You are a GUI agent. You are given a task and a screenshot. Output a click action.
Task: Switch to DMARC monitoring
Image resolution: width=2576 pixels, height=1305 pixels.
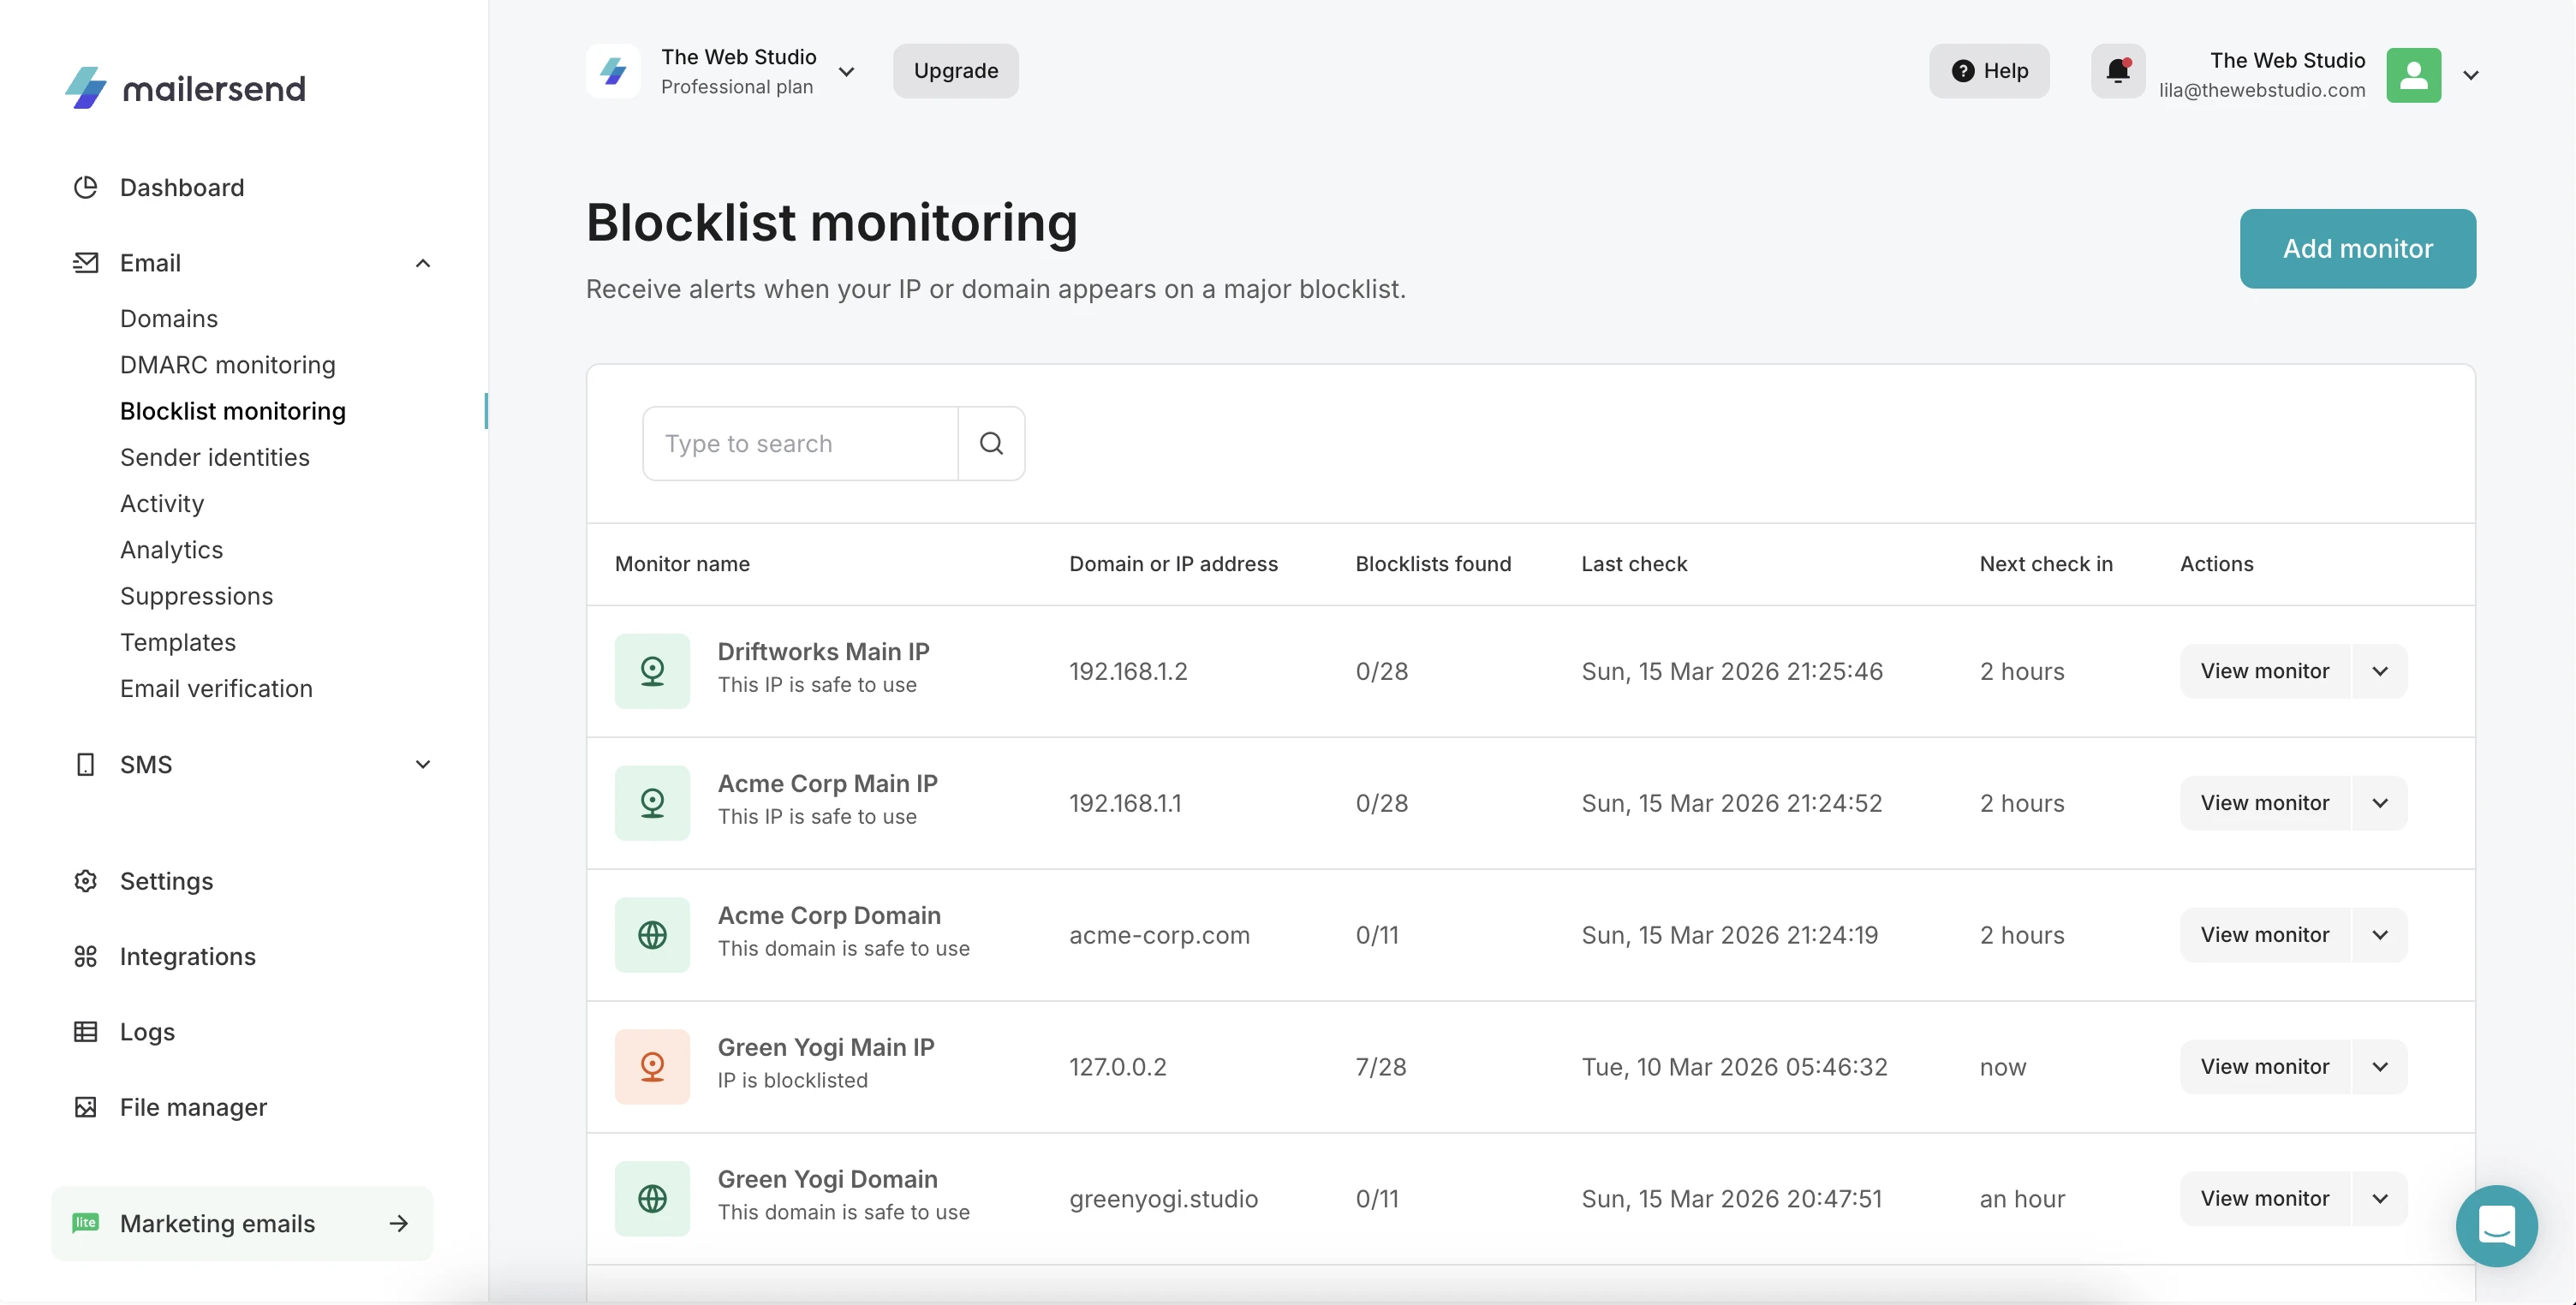point(227,365)
